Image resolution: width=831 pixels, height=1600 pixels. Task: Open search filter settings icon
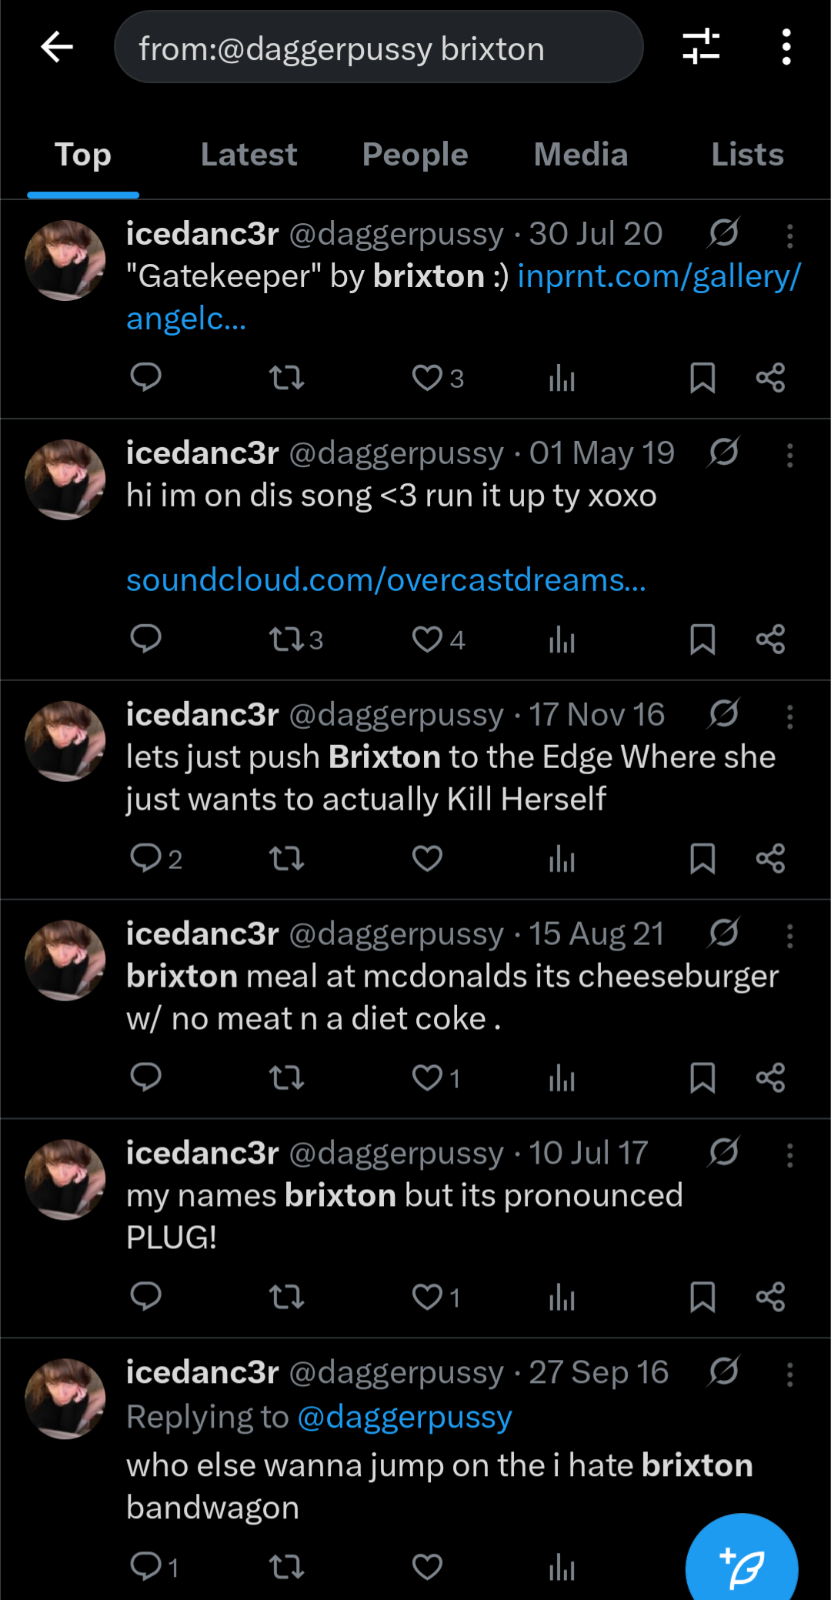coord(701,47)
